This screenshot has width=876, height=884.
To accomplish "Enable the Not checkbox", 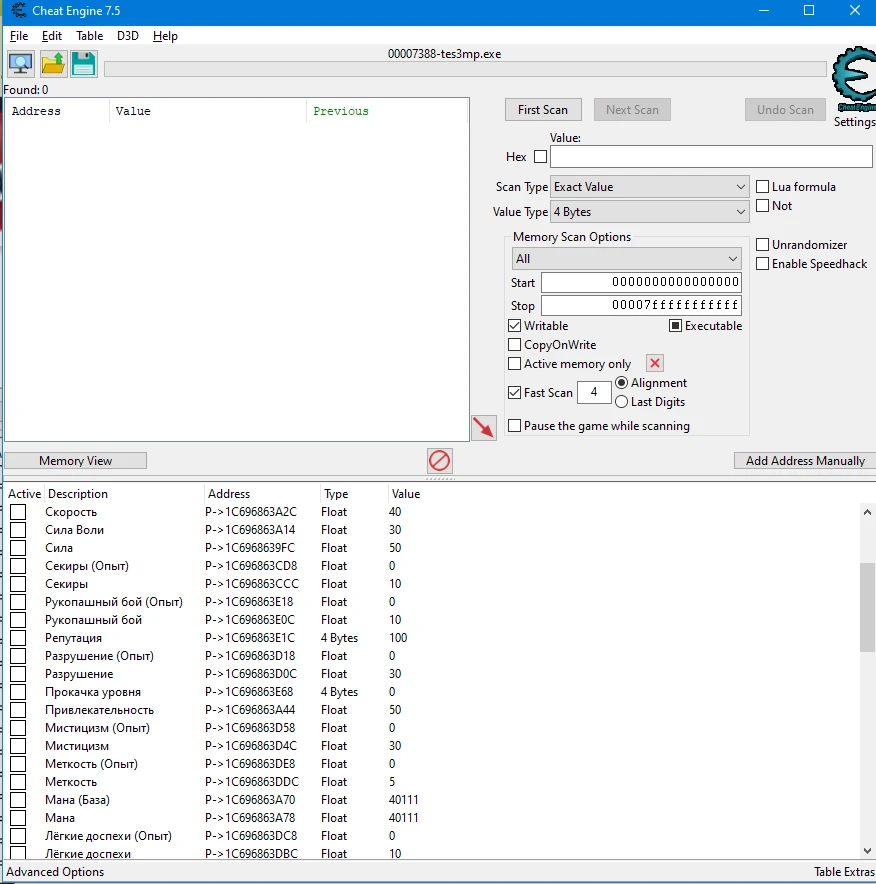I will 762,205.
